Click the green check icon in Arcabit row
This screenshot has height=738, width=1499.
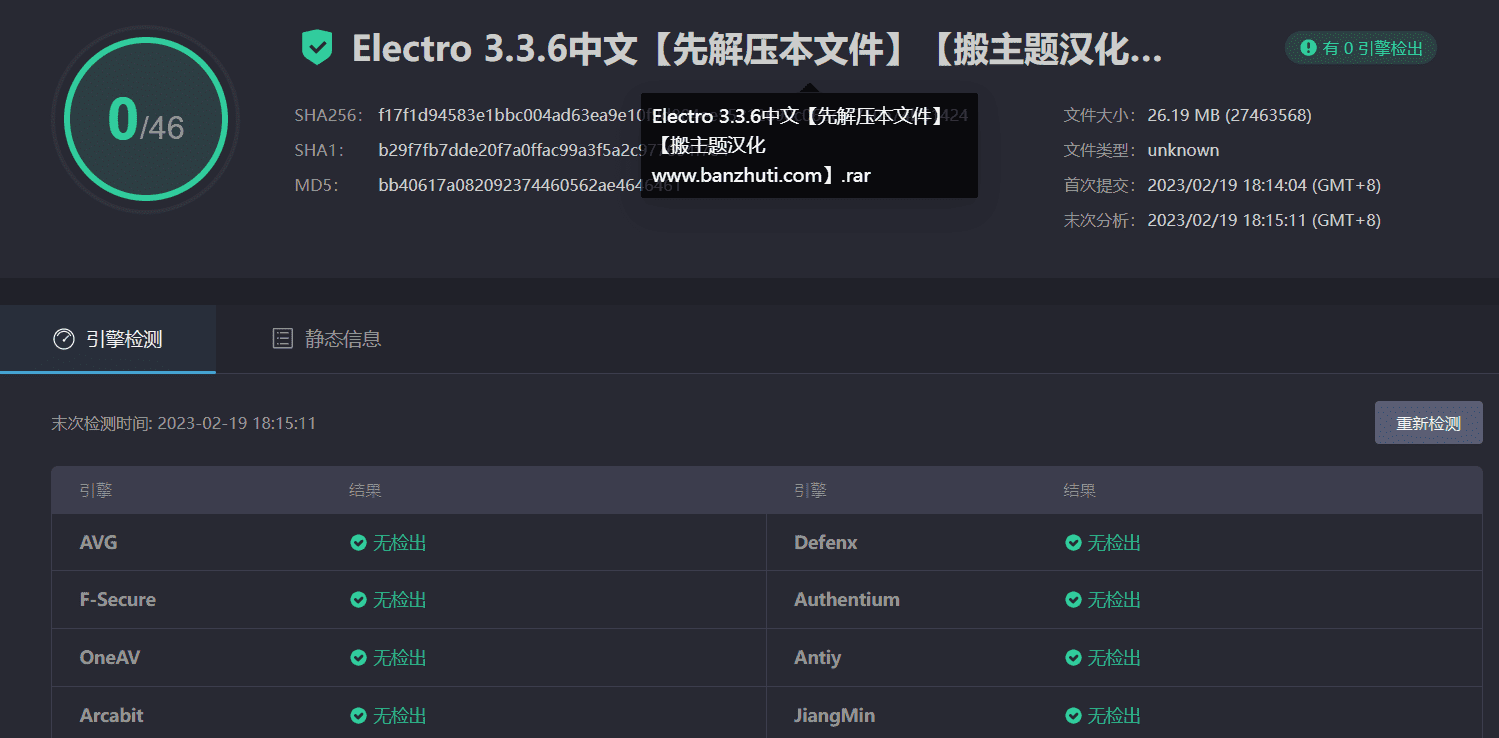point(358,716)
